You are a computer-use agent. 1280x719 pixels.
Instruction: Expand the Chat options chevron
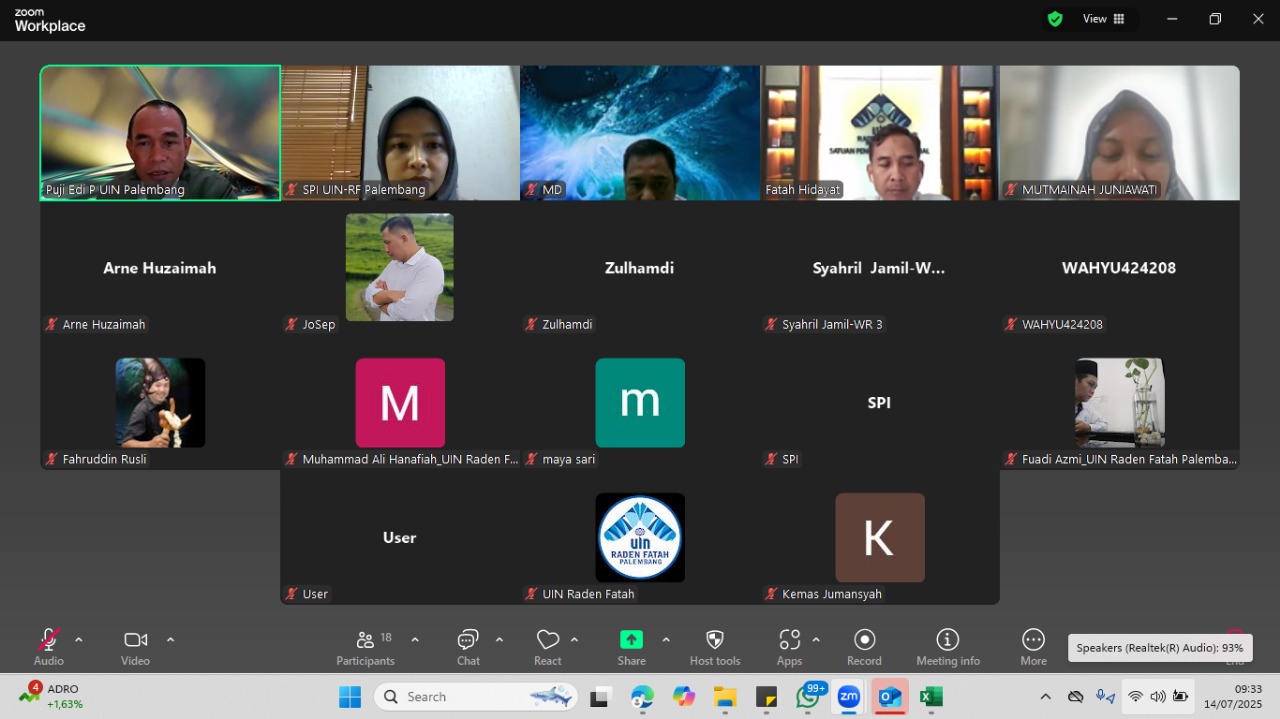click(x=499, y=640)
